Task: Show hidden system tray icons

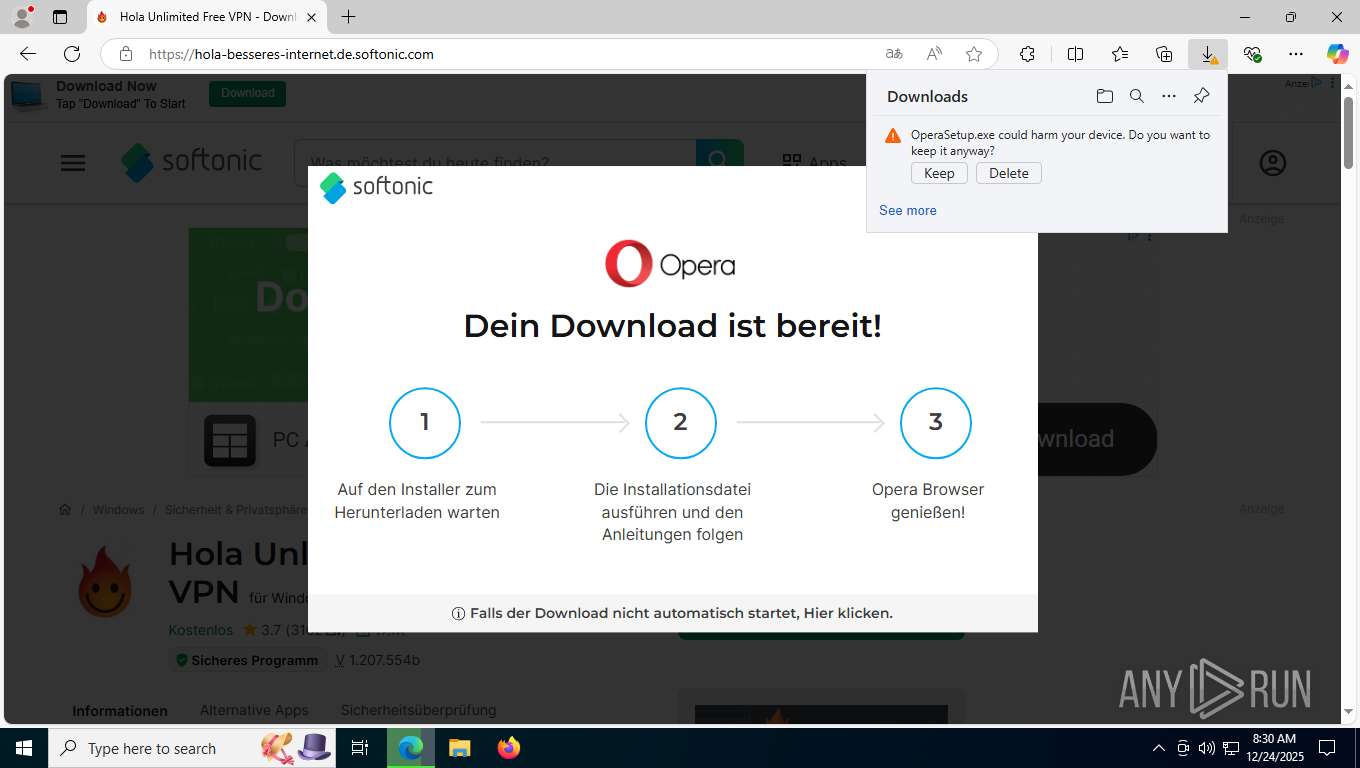Action: coord(1159,748)
